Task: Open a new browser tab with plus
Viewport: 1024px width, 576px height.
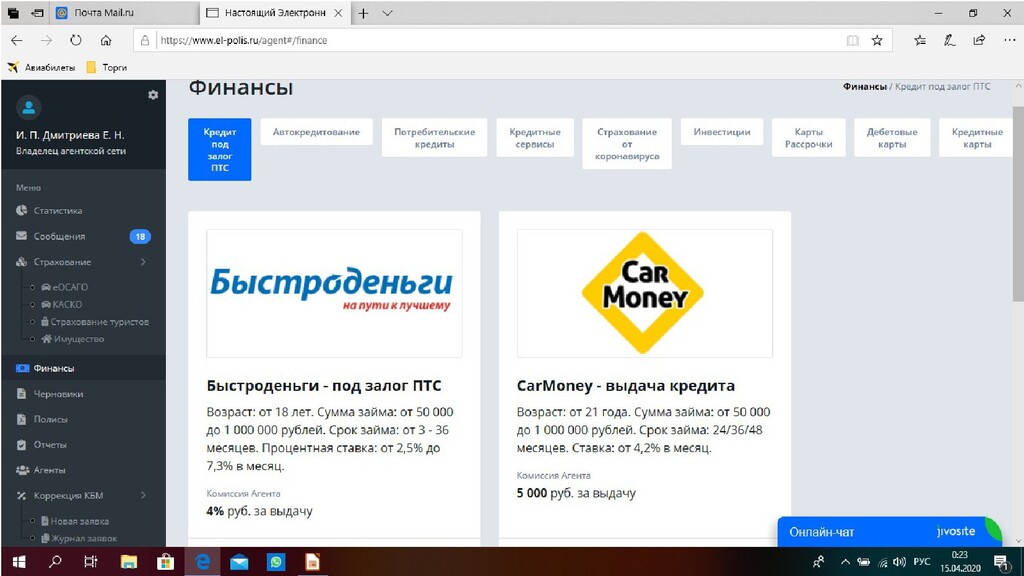Action: coord(364,13)
